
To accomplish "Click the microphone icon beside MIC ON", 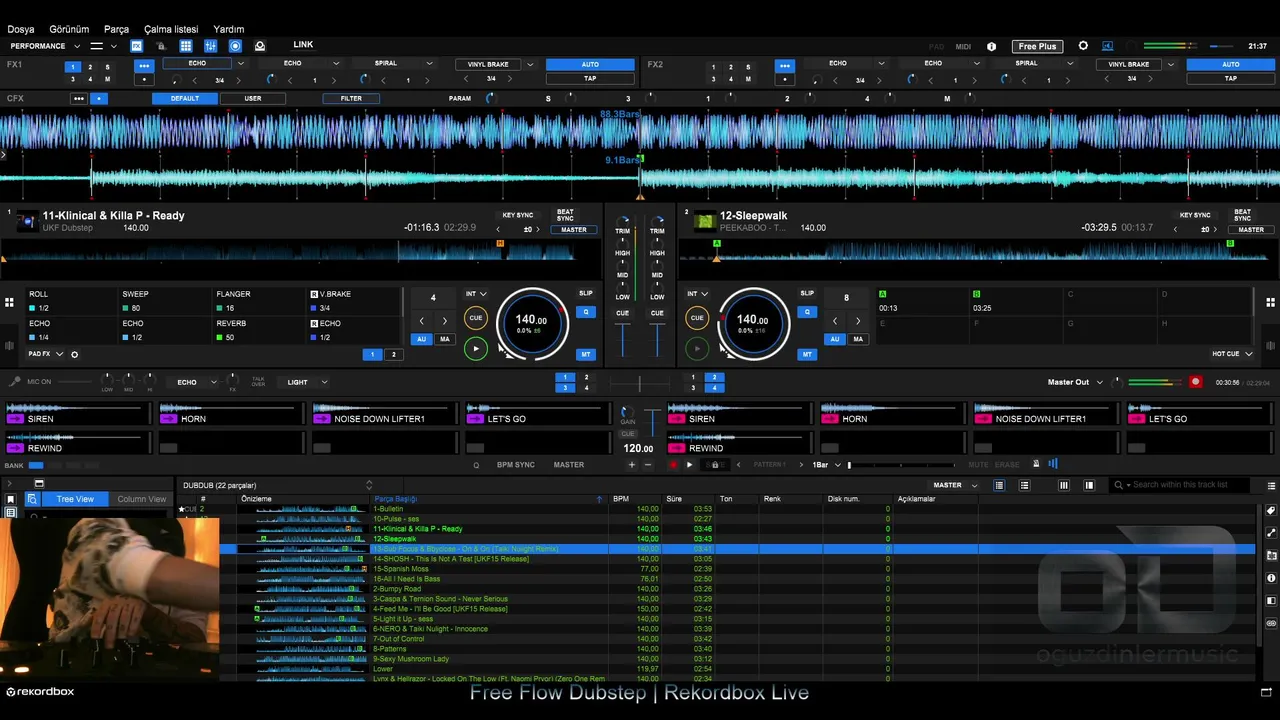I will (15, 382).
